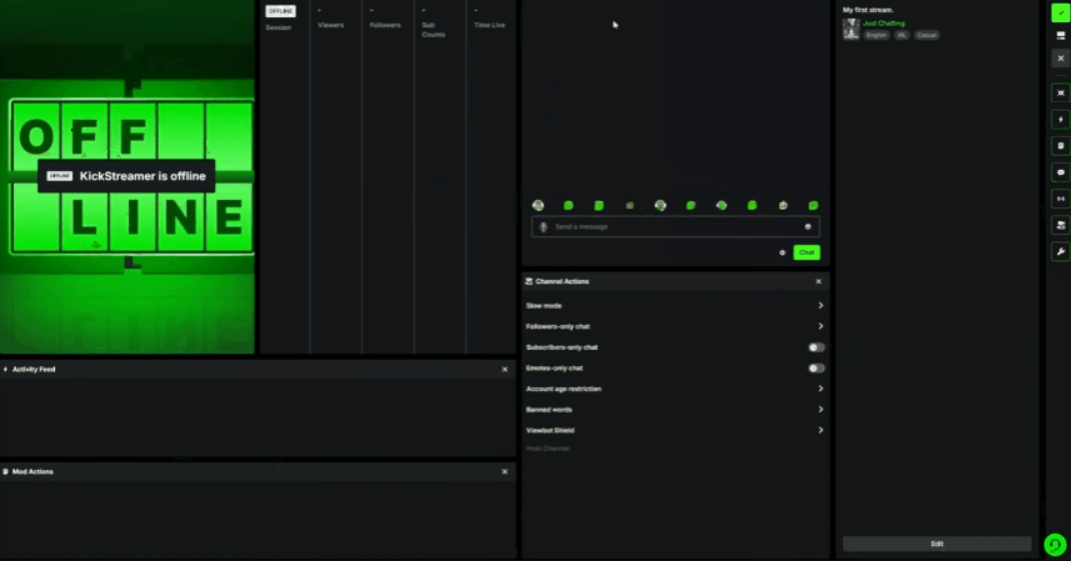Toggle Subscribers-only chat switch
The image size is (1071, 561).
816,347
